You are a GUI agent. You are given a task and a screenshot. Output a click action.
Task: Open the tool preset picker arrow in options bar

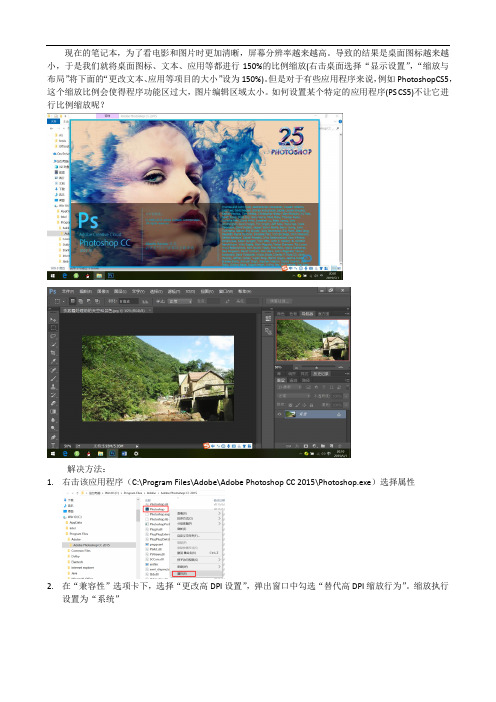pos(64,301)
